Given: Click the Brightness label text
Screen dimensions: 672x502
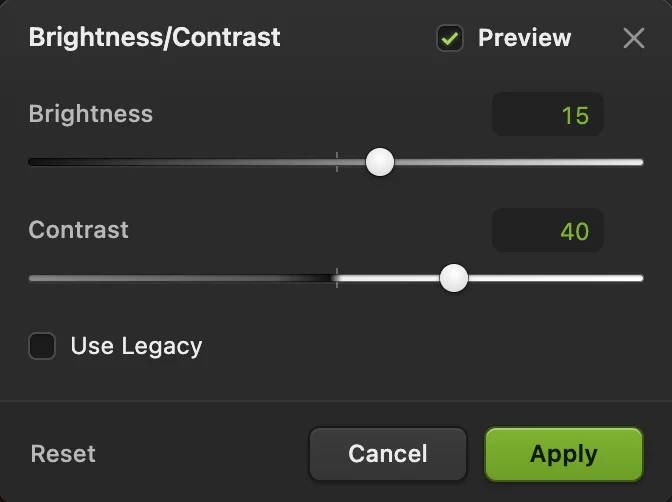Looking at the screenshot, I should 90,114.
